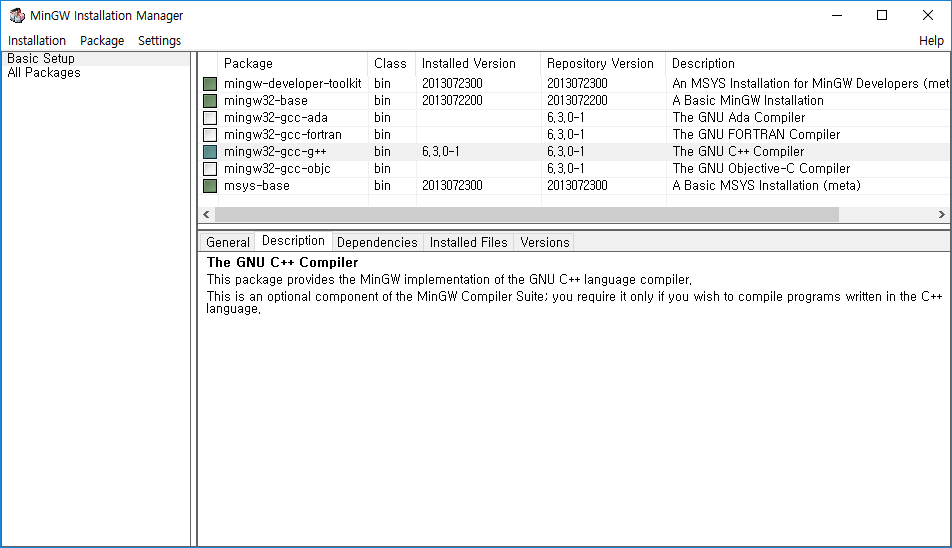Toggle msys-base package checkbox
The width and height of the screenshot is (952, 548).
click(209, 186)
